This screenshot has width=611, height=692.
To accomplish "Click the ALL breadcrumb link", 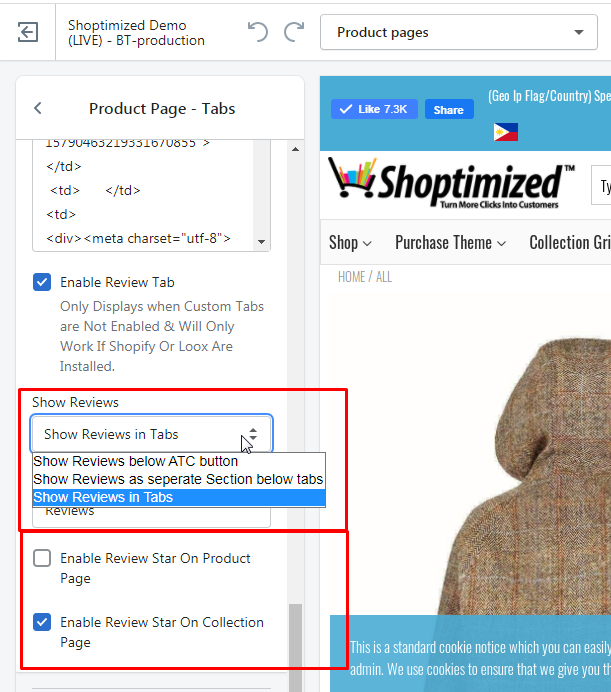I will coord(384,277).
